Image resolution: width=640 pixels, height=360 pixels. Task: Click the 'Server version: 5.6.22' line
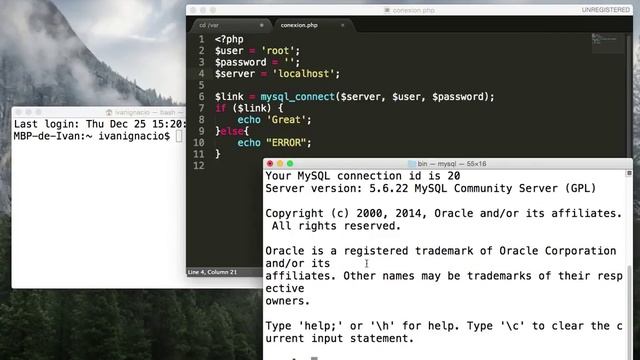(431, 188)
